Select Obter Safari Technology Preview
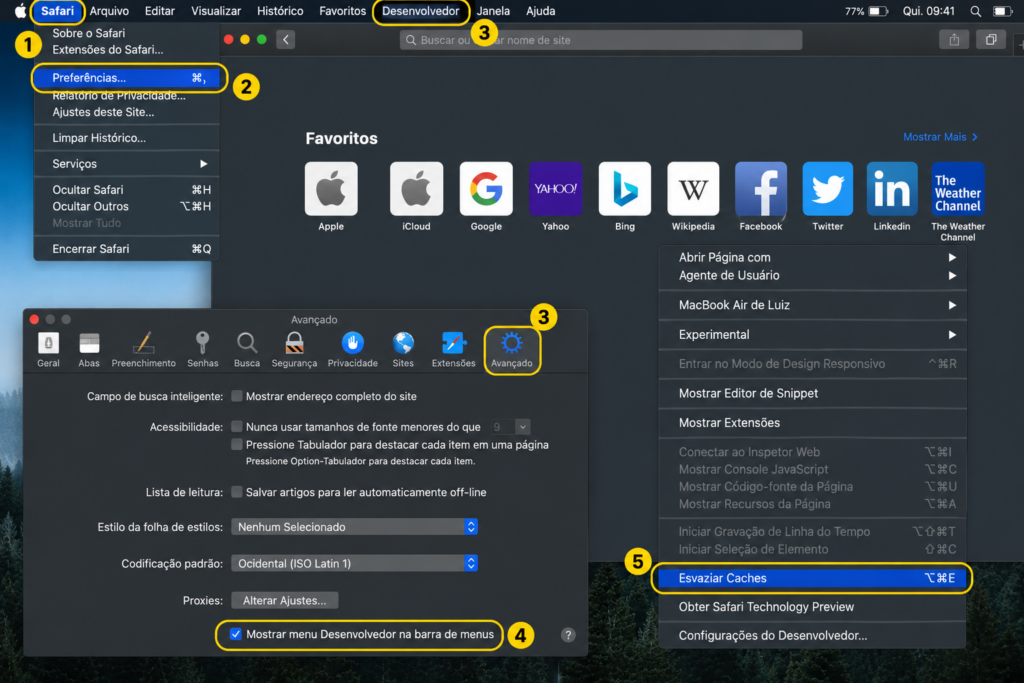Screen dimensions: 1024x683 [812, 607]
